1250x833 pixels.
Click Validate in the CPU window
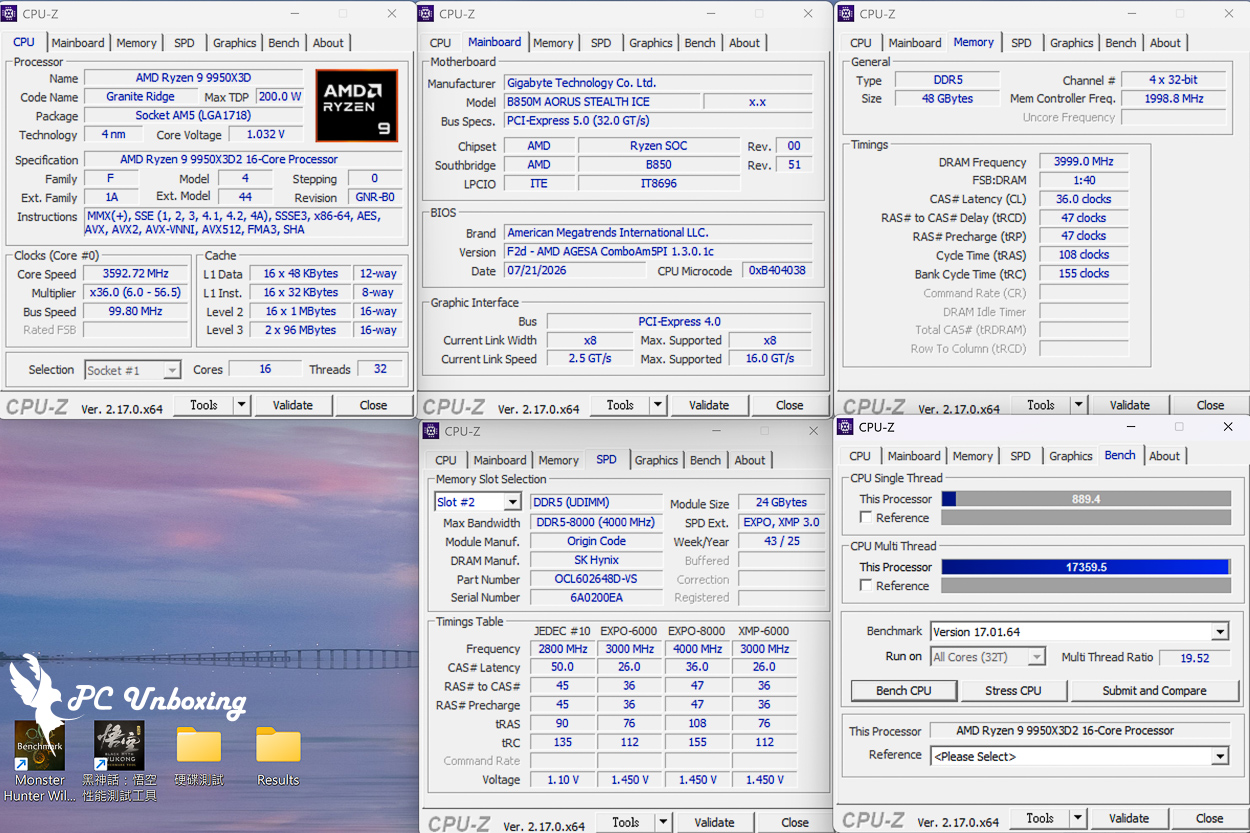[293, 405]
